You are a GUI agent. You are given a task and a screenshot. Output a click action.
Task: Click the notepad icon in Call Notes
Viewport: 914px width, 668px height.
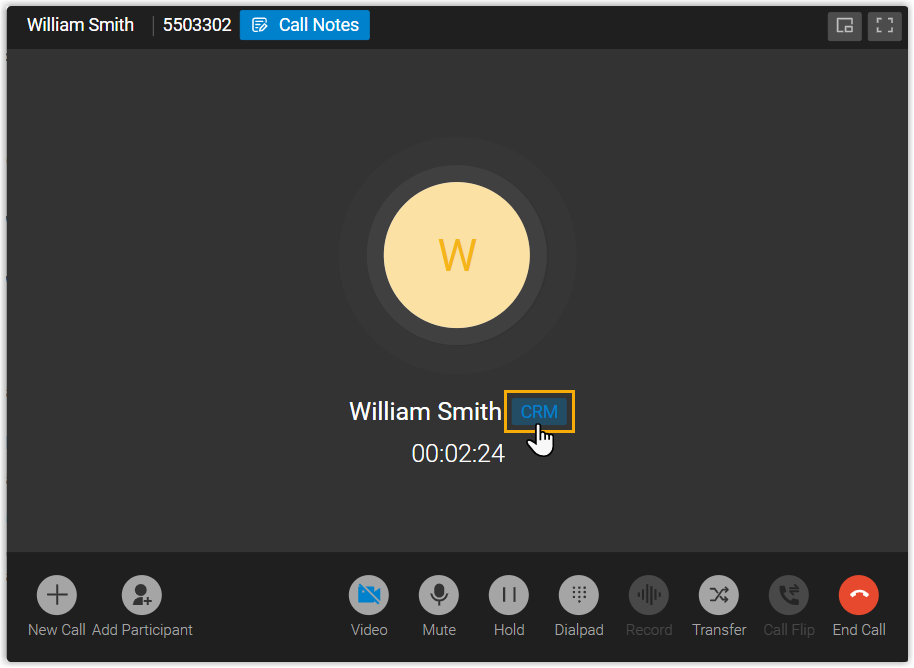(260, 25)
